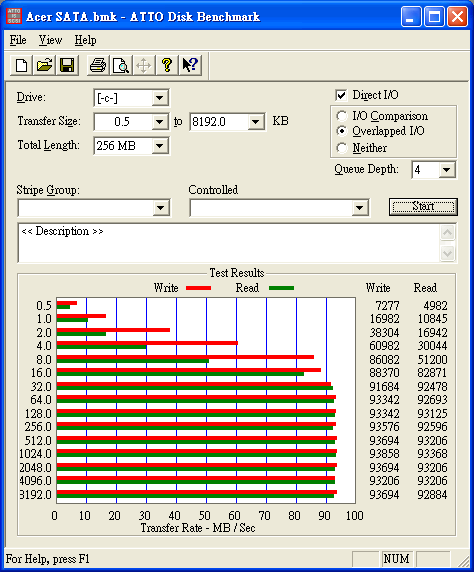Open a benchmark file via folder icon
Viewport: 474px width, 572px height.
point(44,66)
